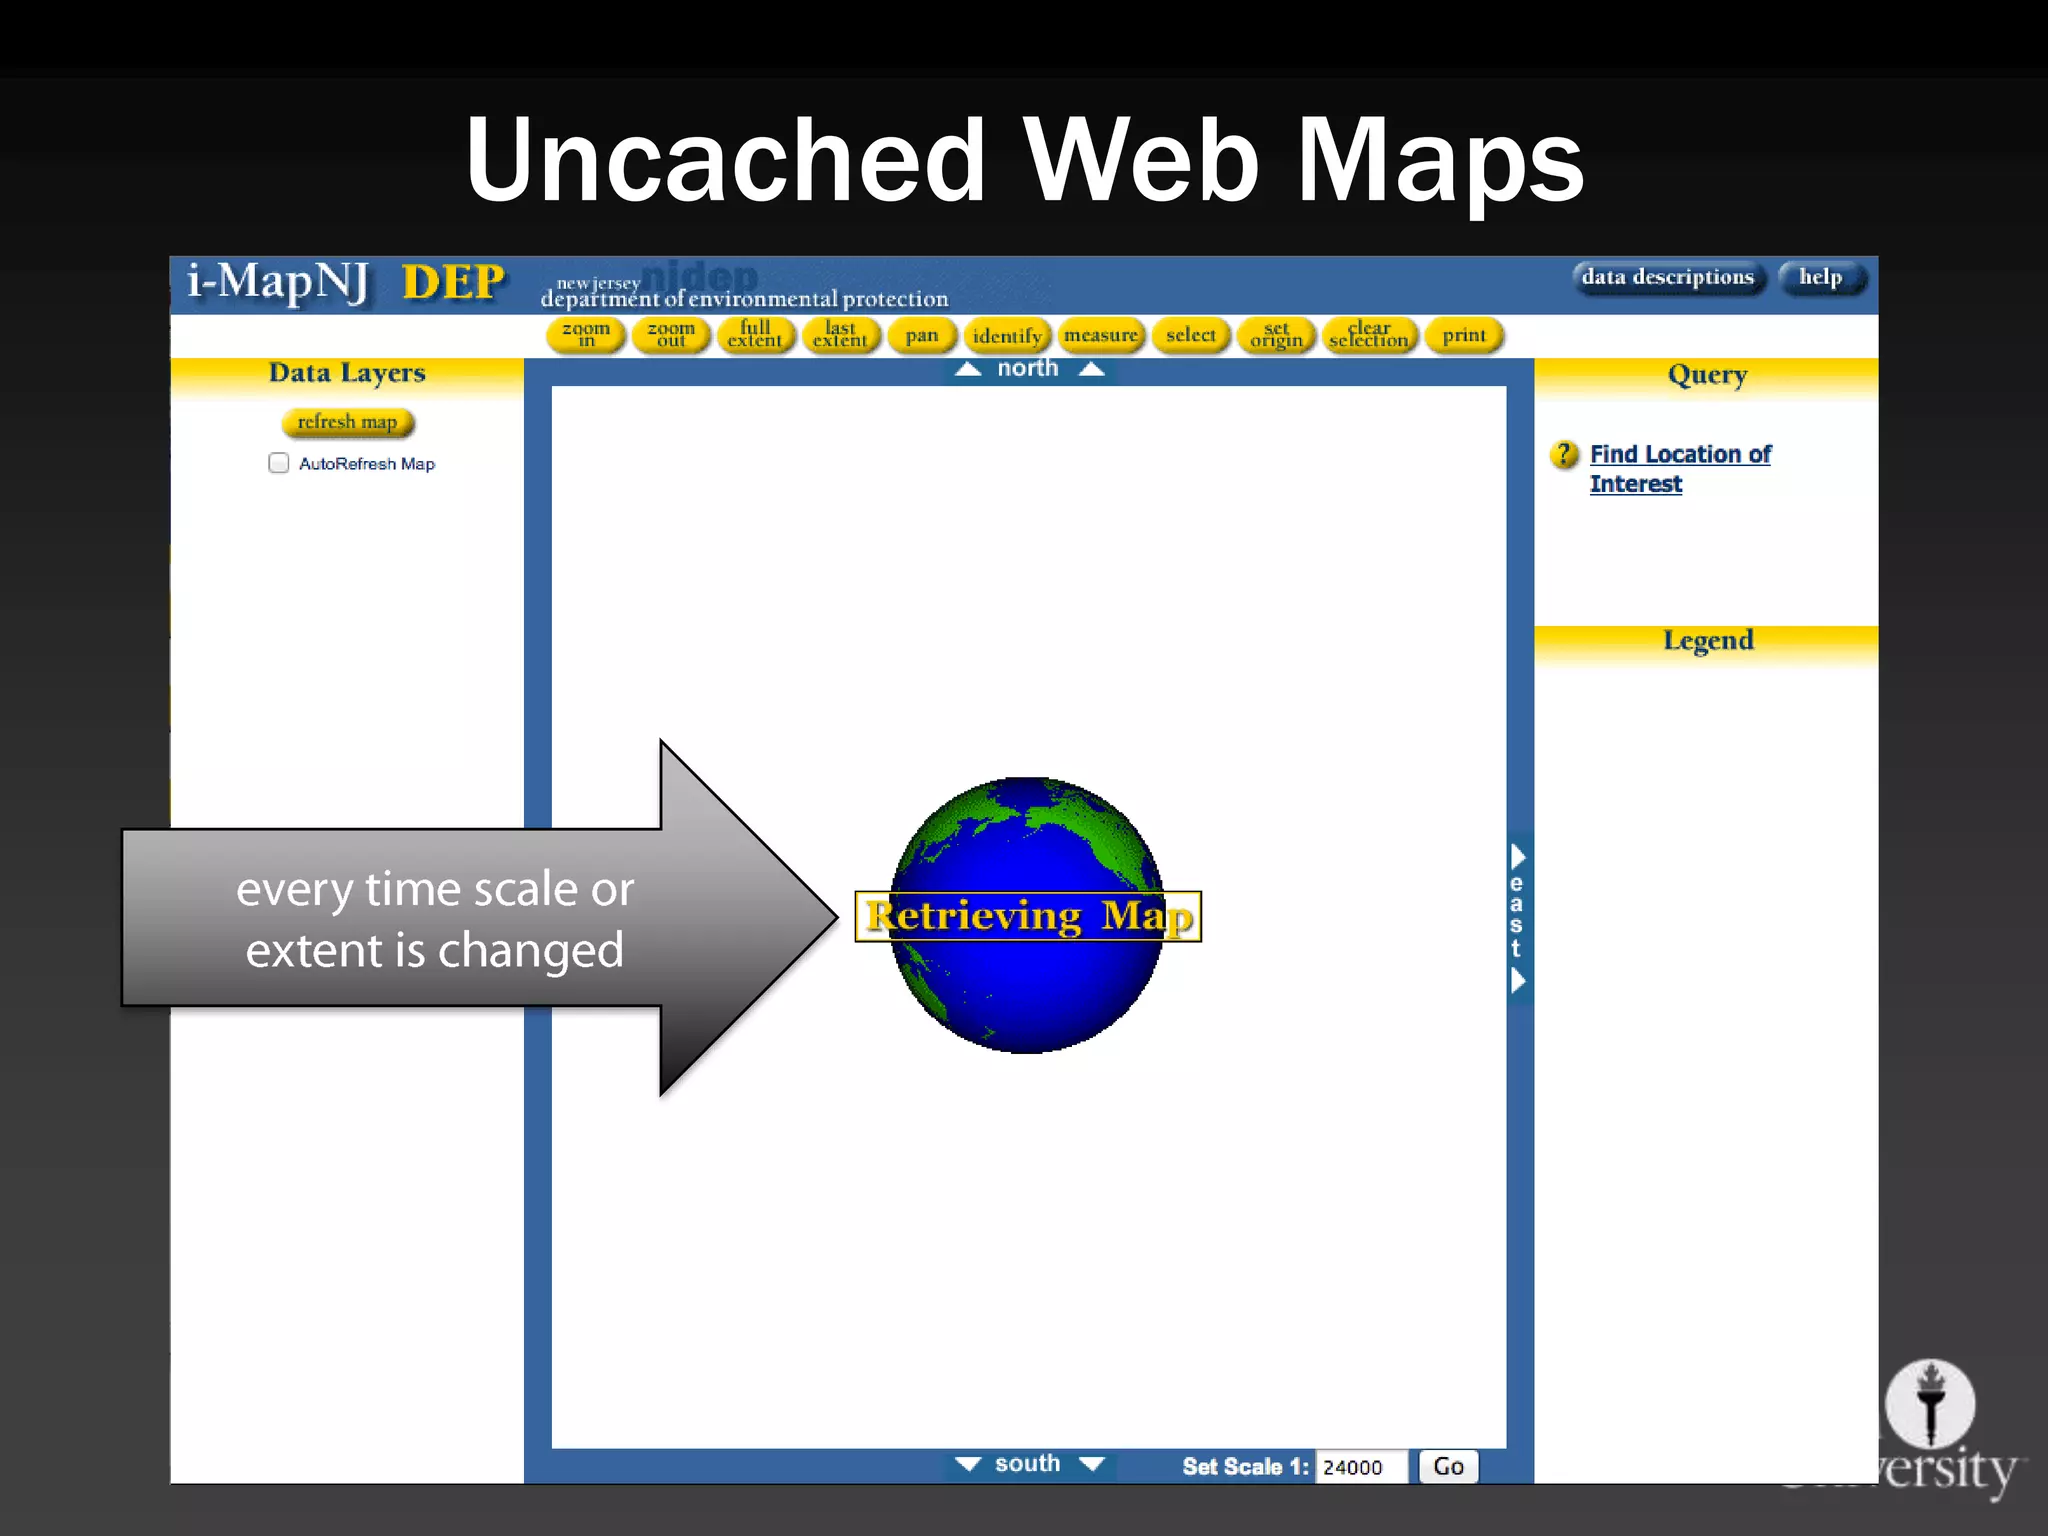Open the help page

point(1821,277)
